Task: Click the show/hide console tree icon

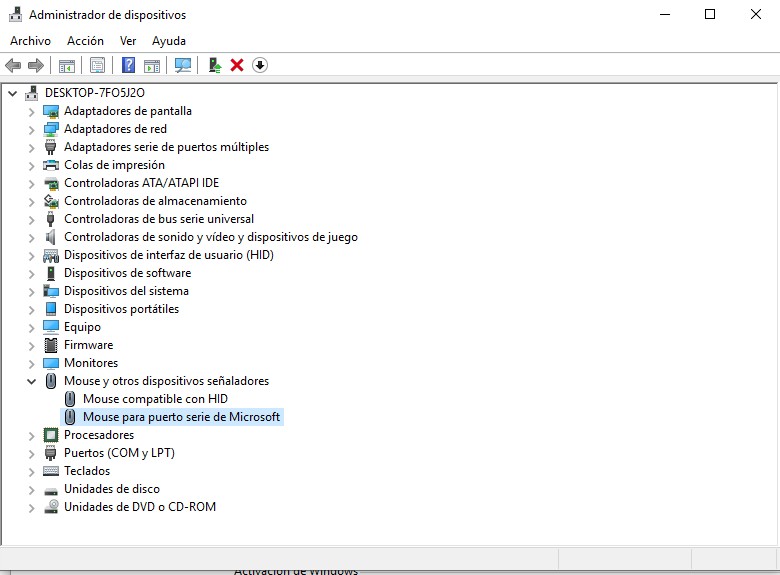Action: point(67,65)
